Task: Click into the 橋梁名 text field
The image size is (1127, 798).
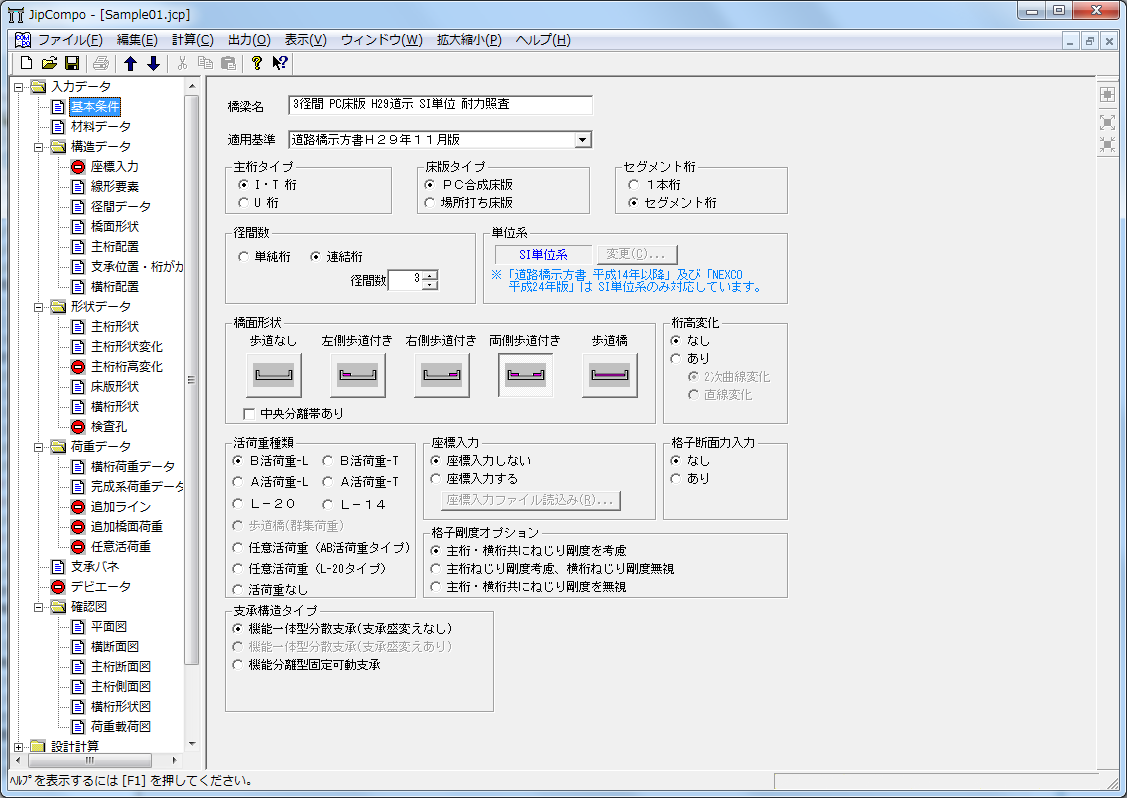Action: (440, 105)
